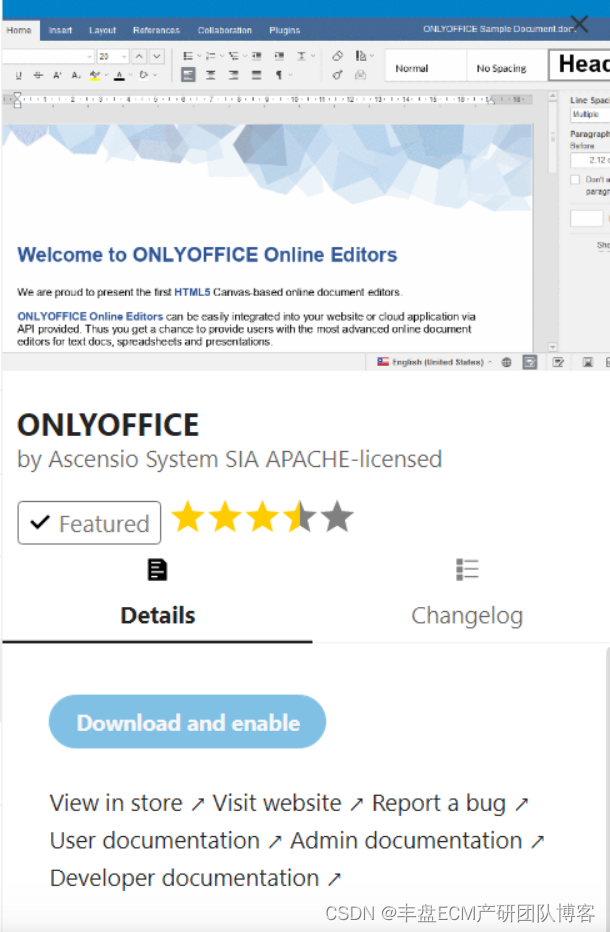Viewport: 610px width, 932px height.
Task: Select the align center icon
Action: 210,75
